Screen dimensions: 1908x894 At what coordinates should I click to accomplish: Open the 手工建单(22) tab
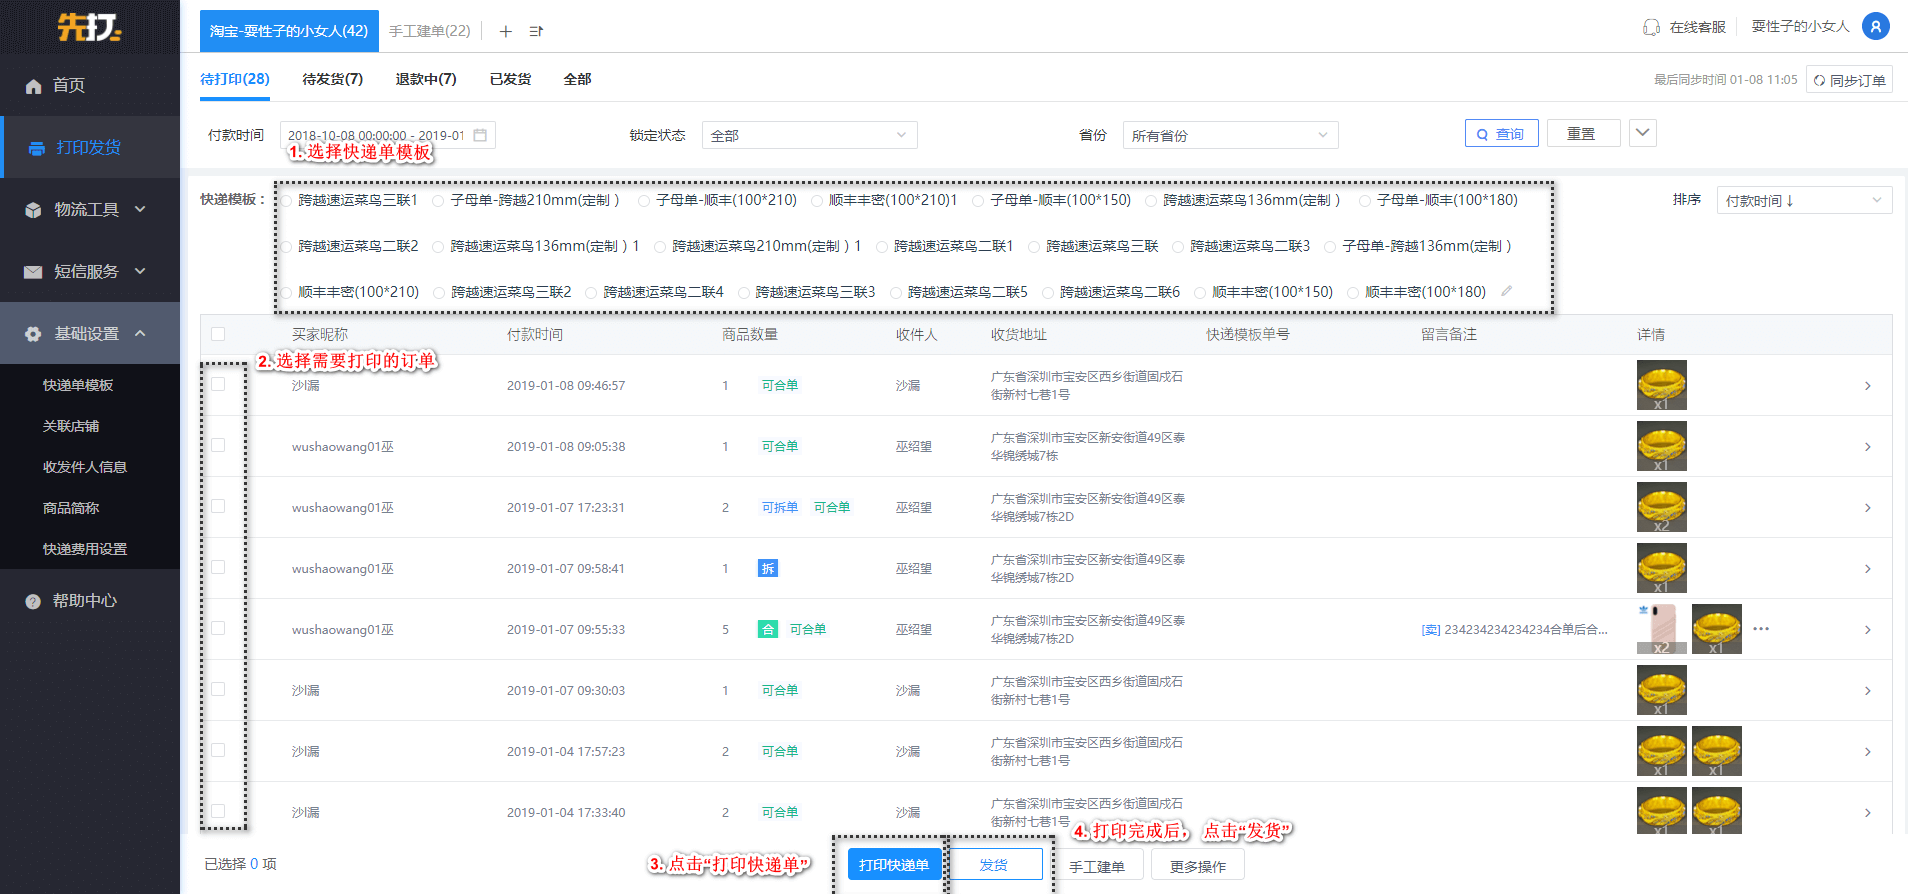point(429,31)
